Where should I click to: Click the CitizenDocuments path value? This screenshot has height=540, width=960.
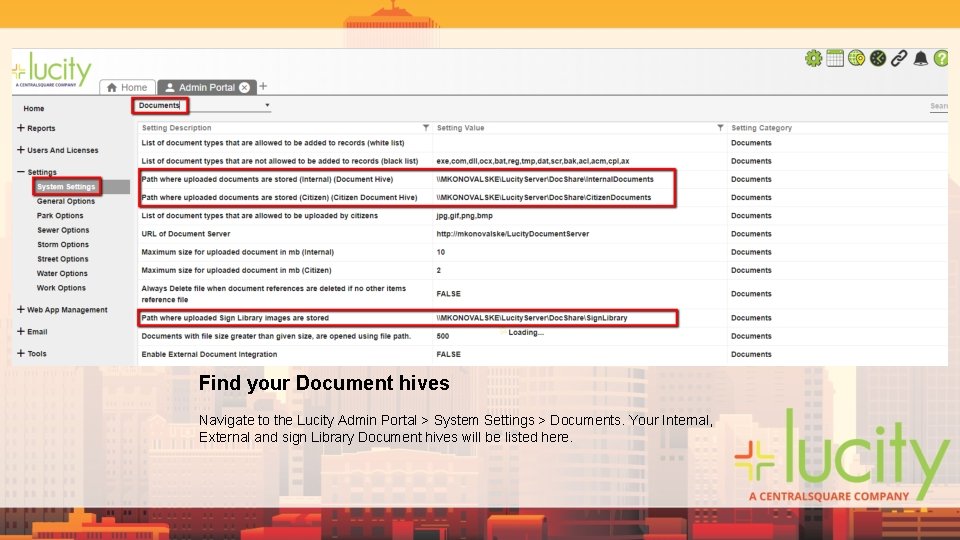tap(544, 198)
